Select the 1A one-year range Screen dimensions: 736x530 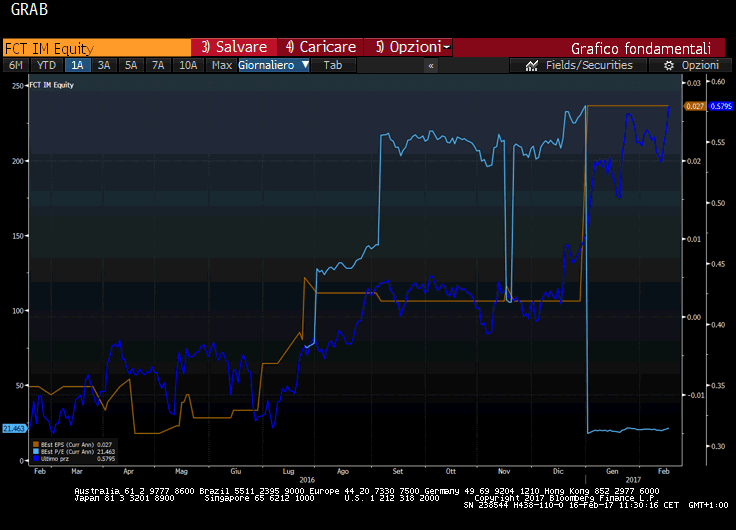pyautogui.click(x=77, y=65)
